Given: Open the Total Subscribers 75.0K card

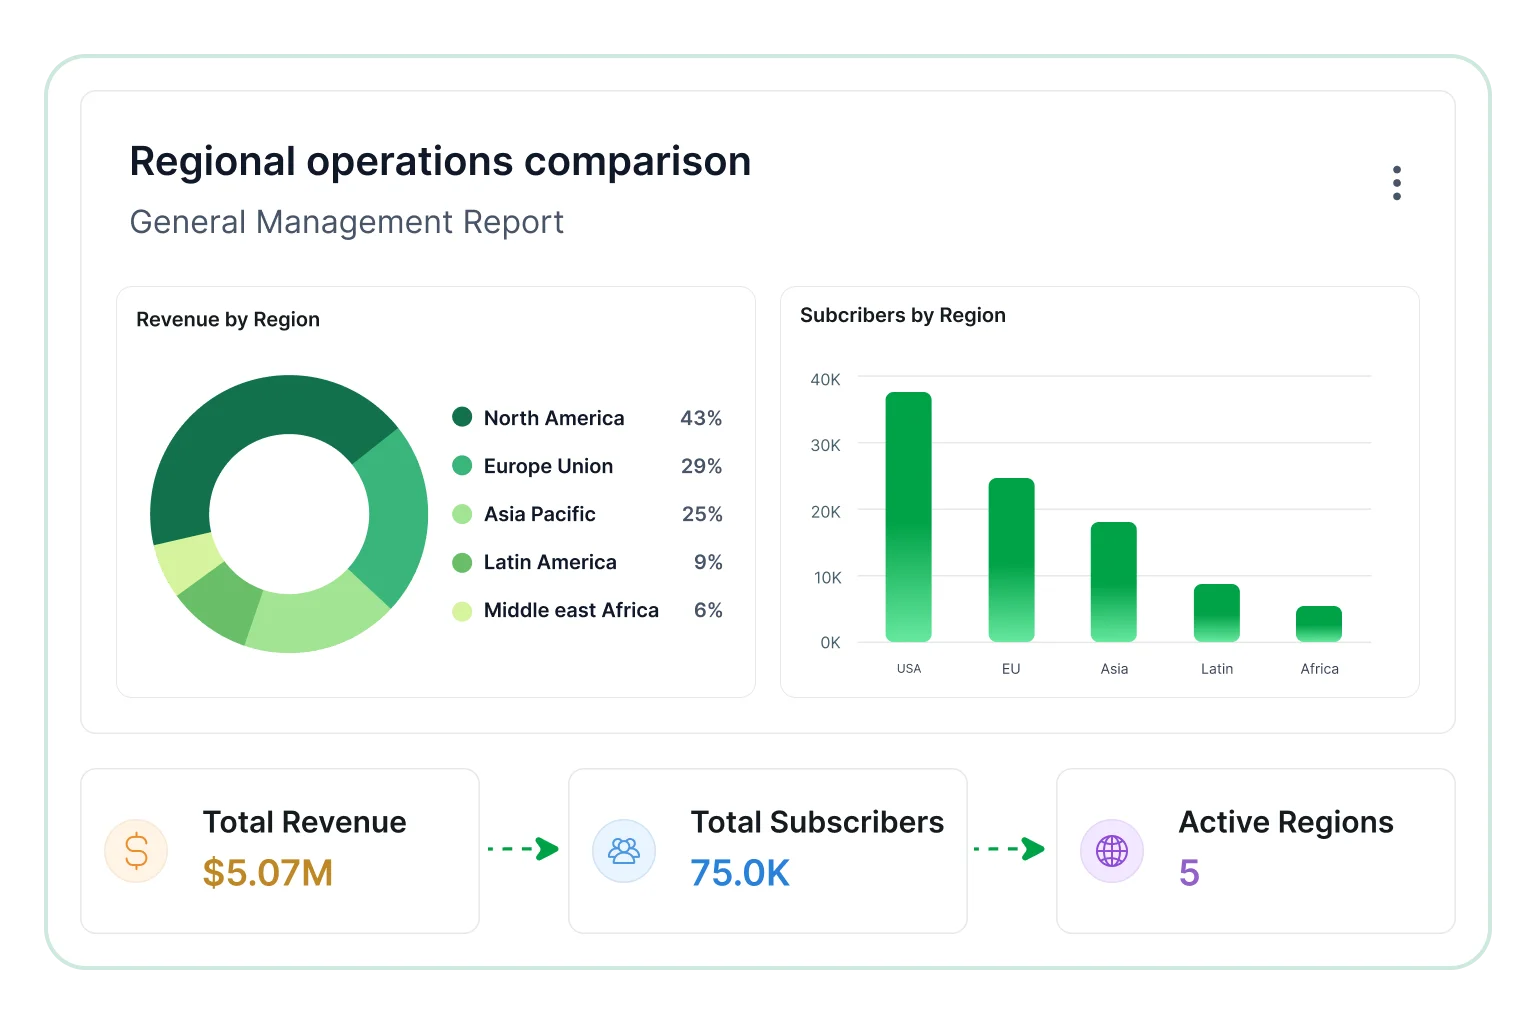Looking at the screenshot, I should tap(768, 851).
